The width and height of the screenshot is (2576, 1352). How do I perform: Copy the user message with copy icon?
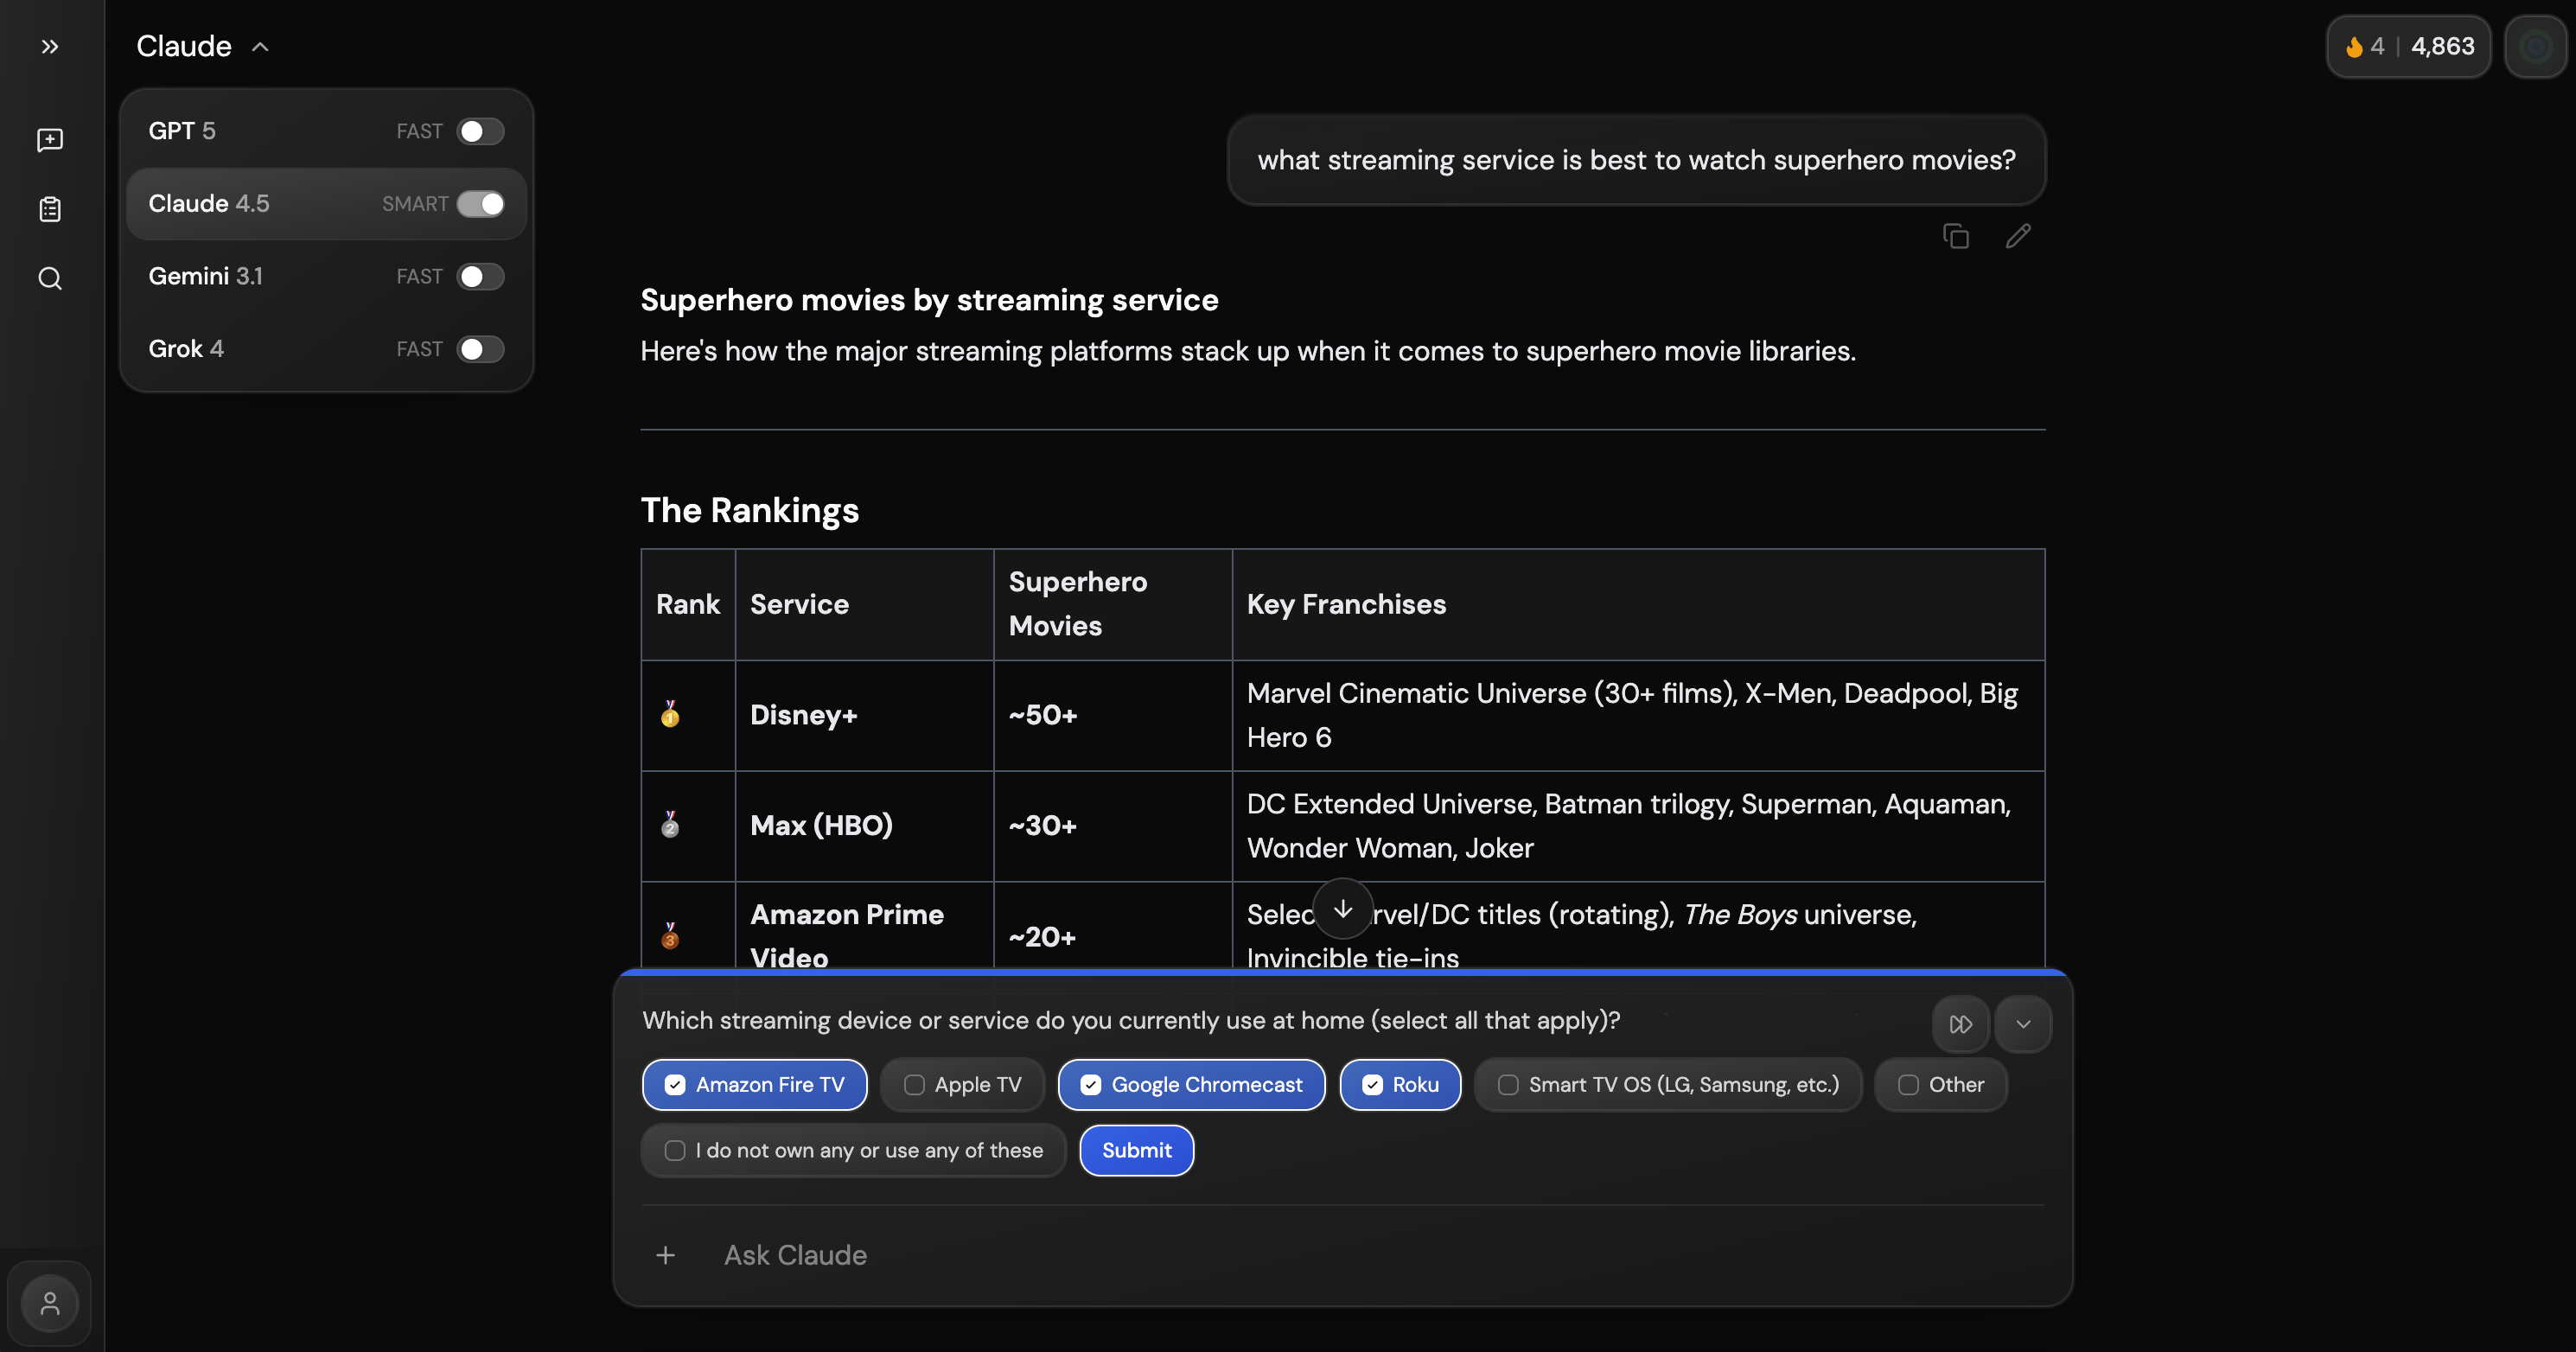(x=1956, y=236)
